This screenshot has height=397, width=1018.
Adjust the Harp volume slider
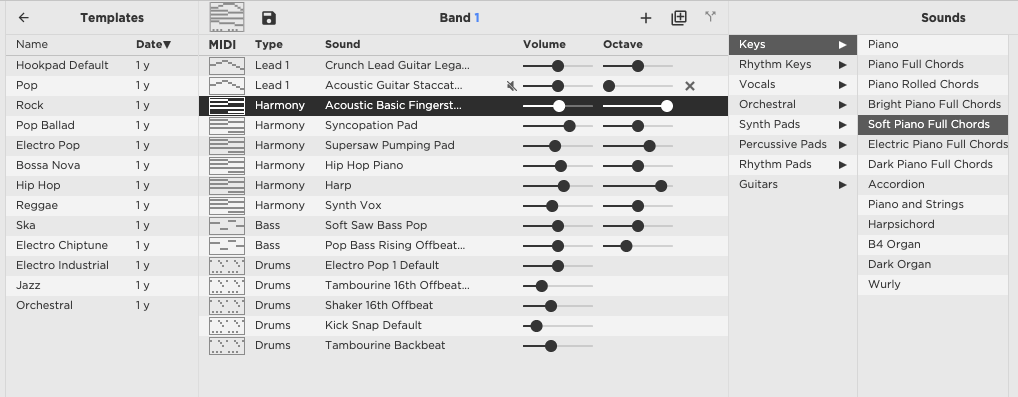[x=558, y=186]
